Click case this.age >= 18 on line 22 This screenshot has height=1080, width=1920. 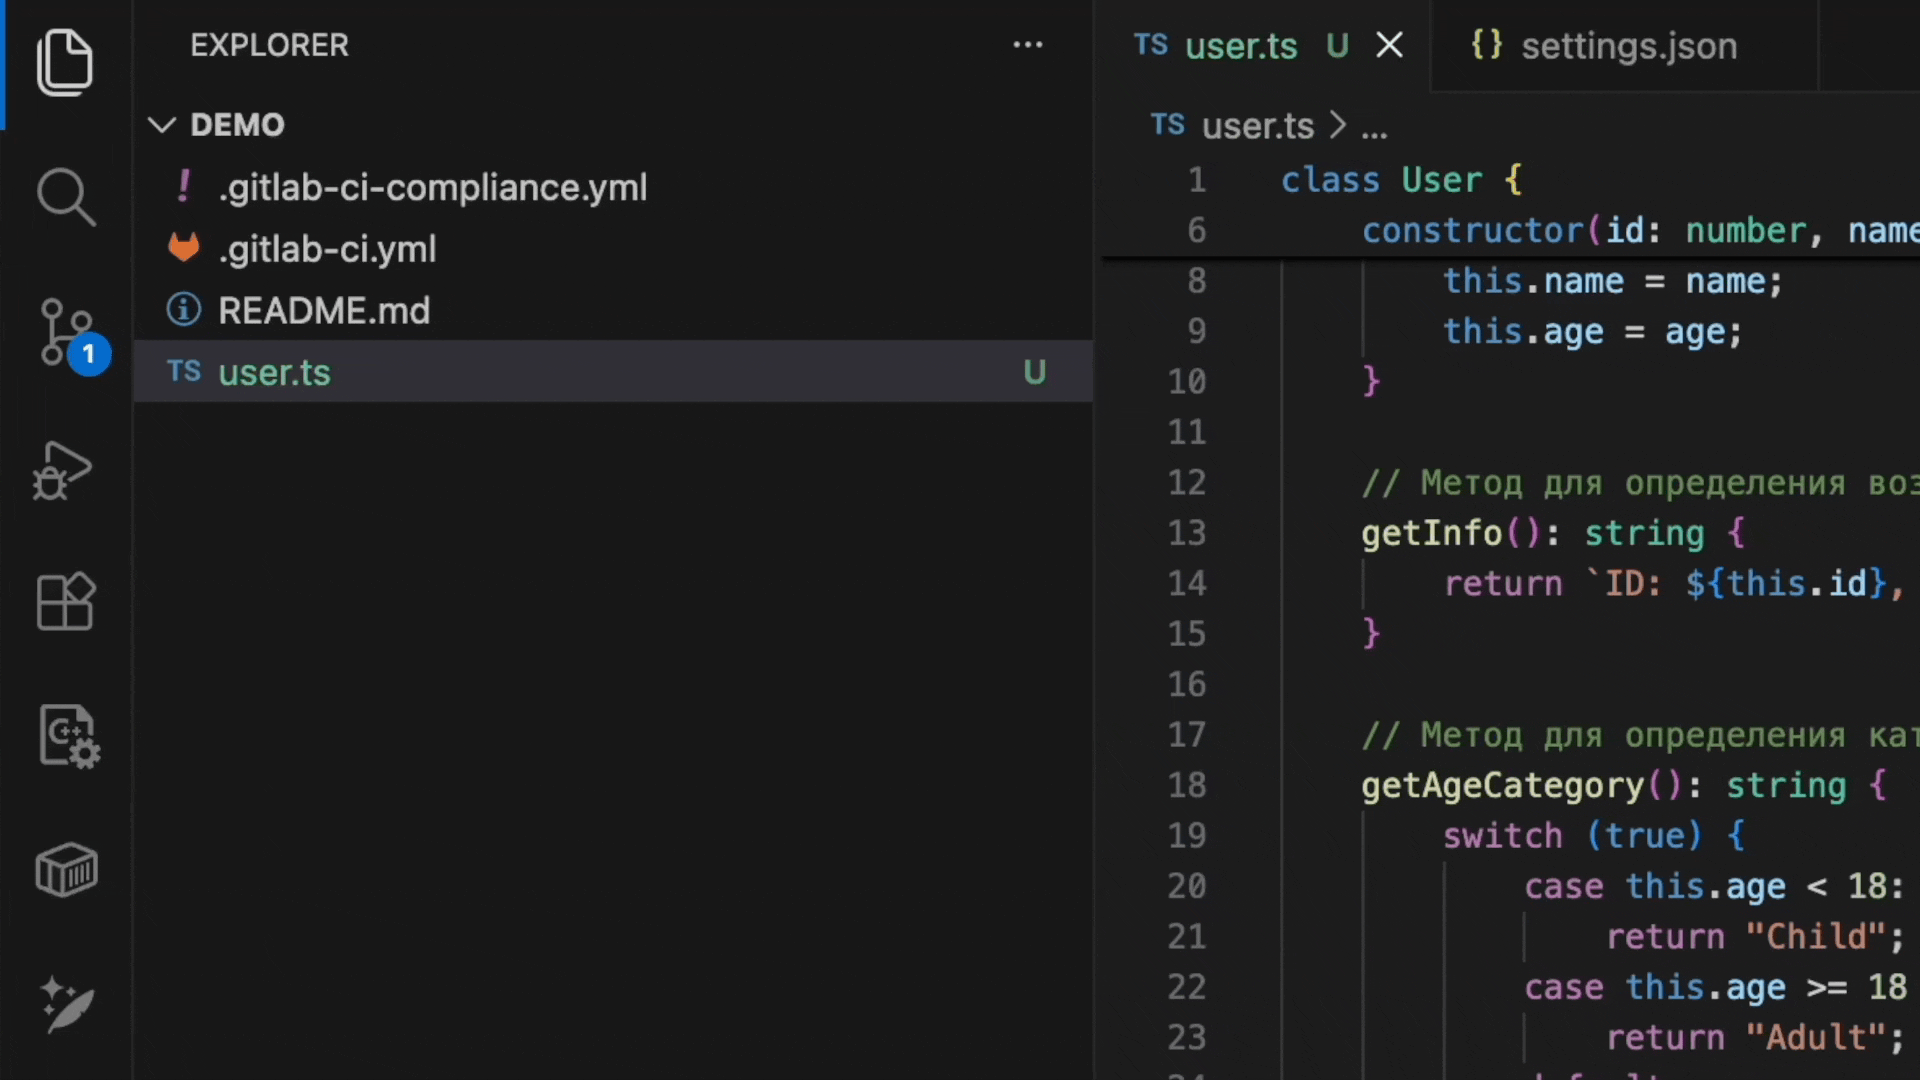(1716, 988)
